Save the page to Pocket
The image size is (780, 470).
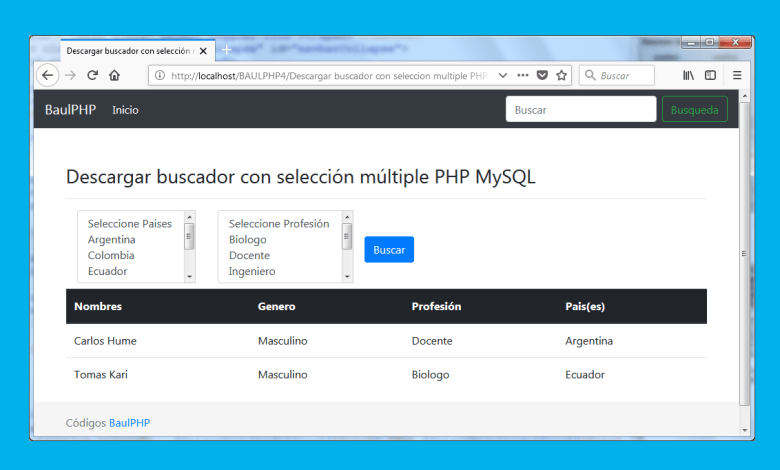542,75
